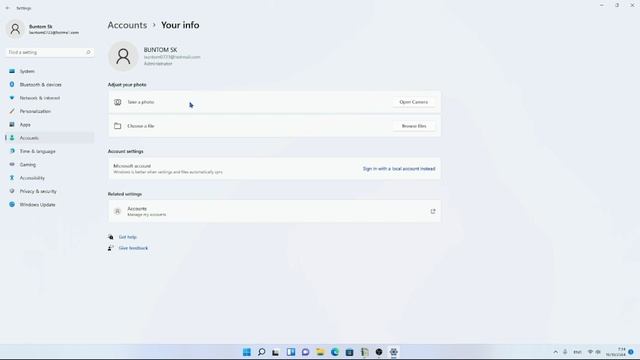Viewport: 640px width, 360px height.
Task: Click the Accounts breadcrumb heading
Action: [x=127, y=25]
